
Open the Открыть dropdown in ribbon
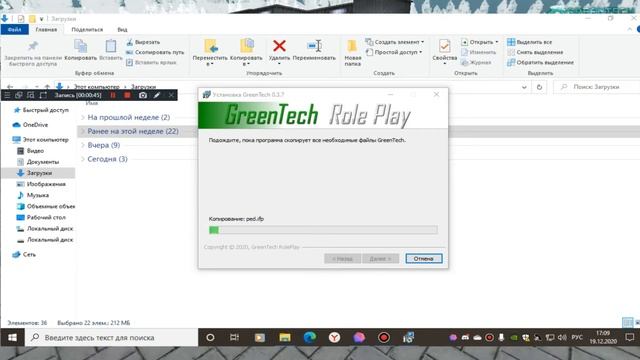pos(480,42)
